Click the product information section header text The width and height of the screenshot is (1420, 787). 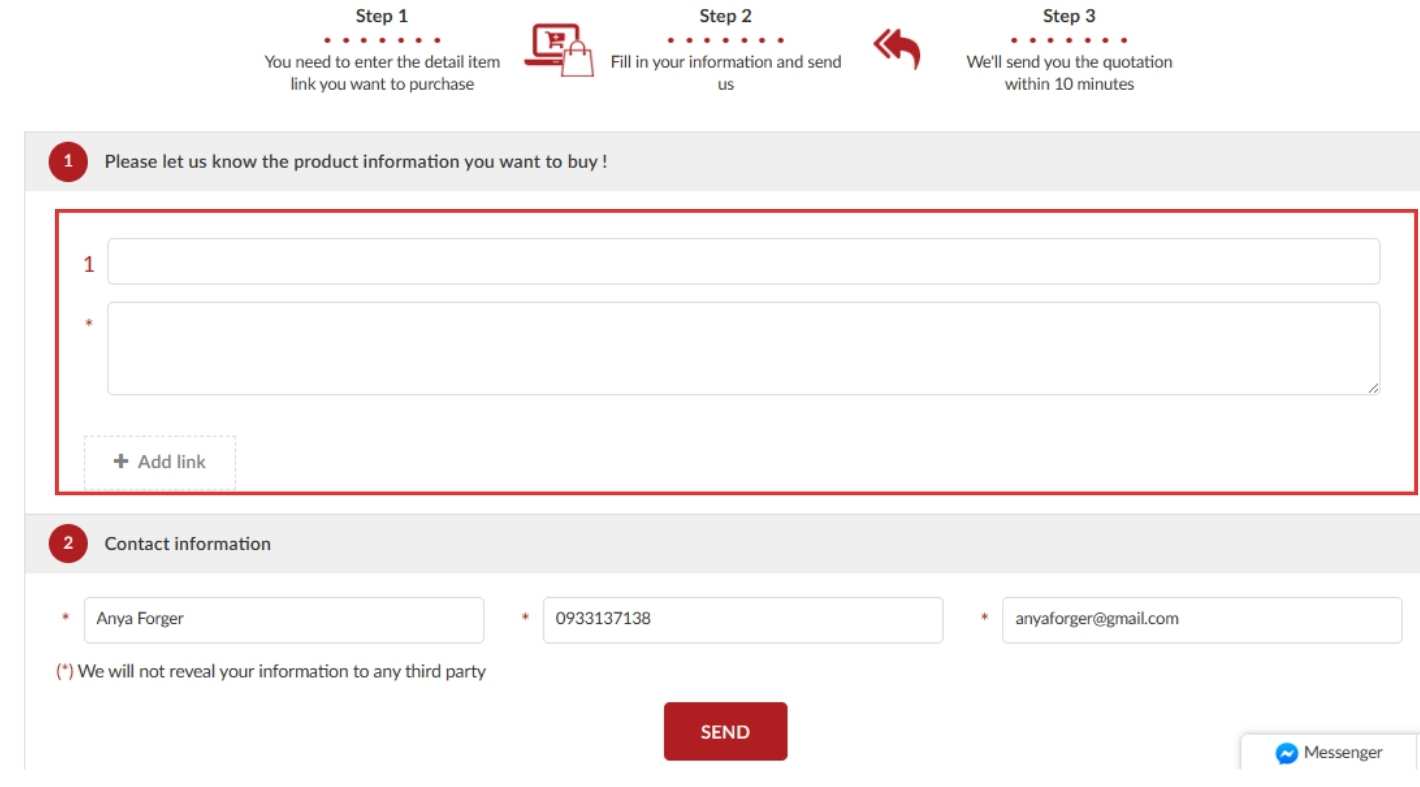(x=356, y=162)
